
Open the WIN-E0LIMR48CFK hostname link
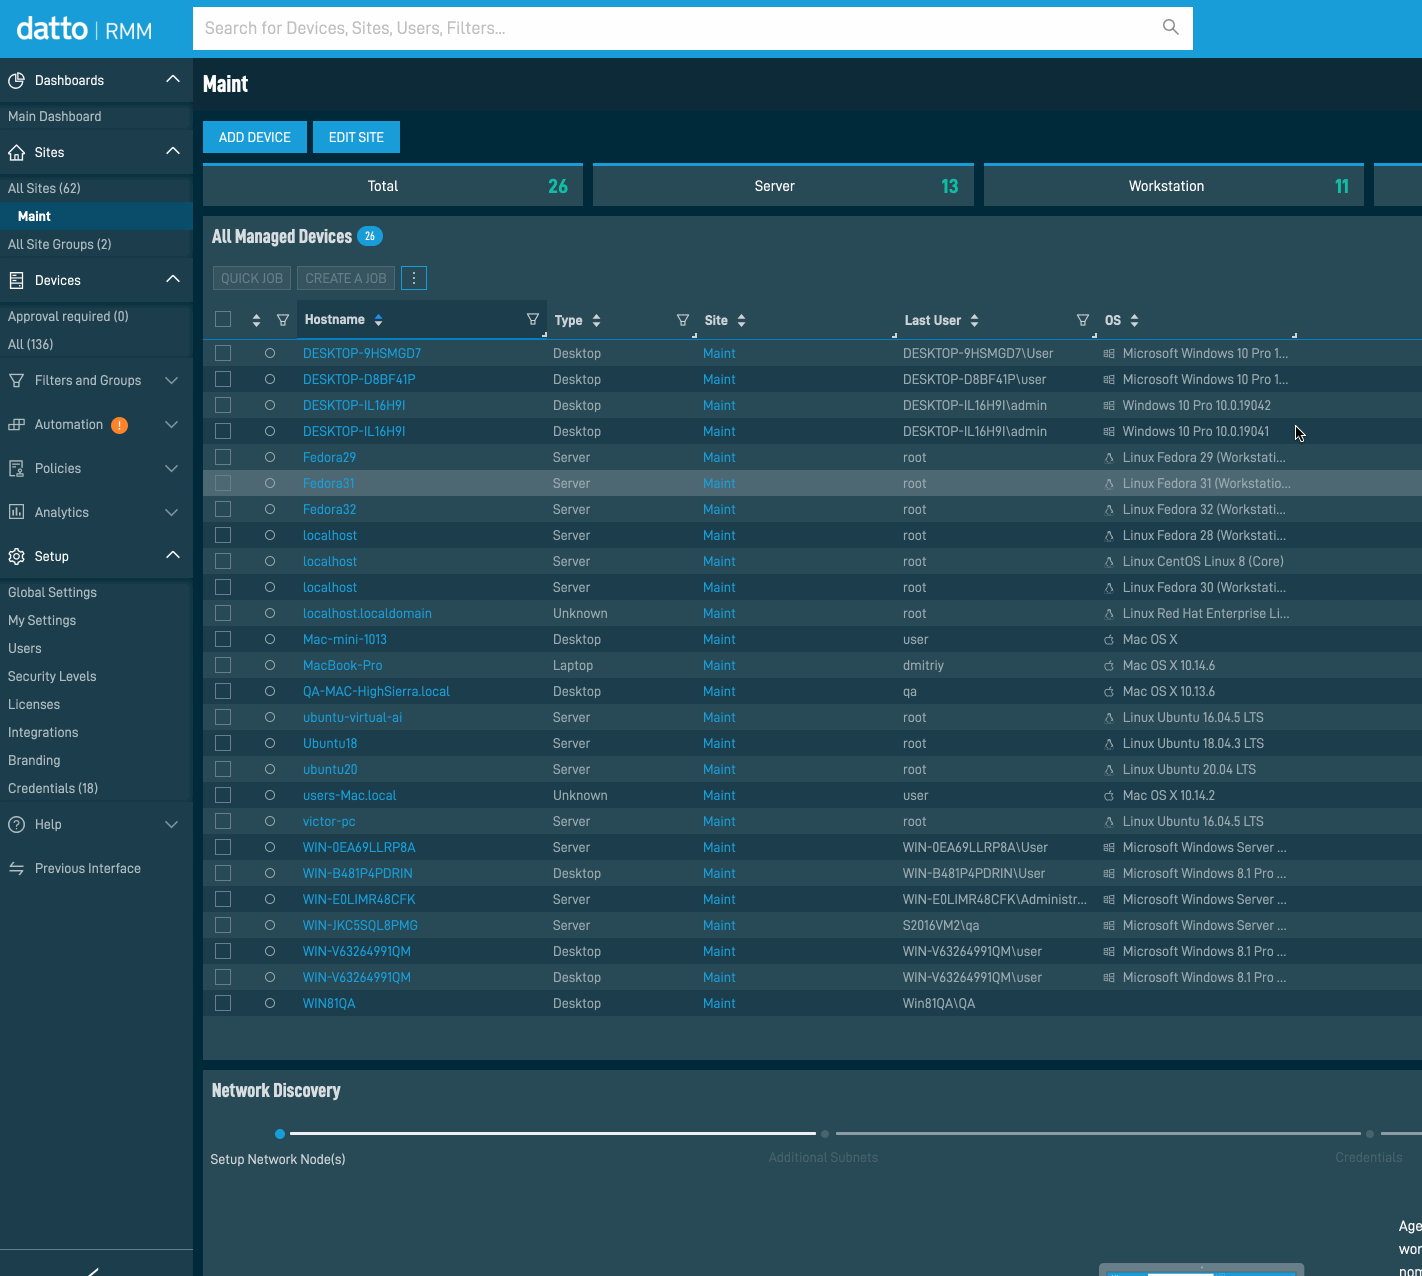pyautogui.click(x=359, y=899)
